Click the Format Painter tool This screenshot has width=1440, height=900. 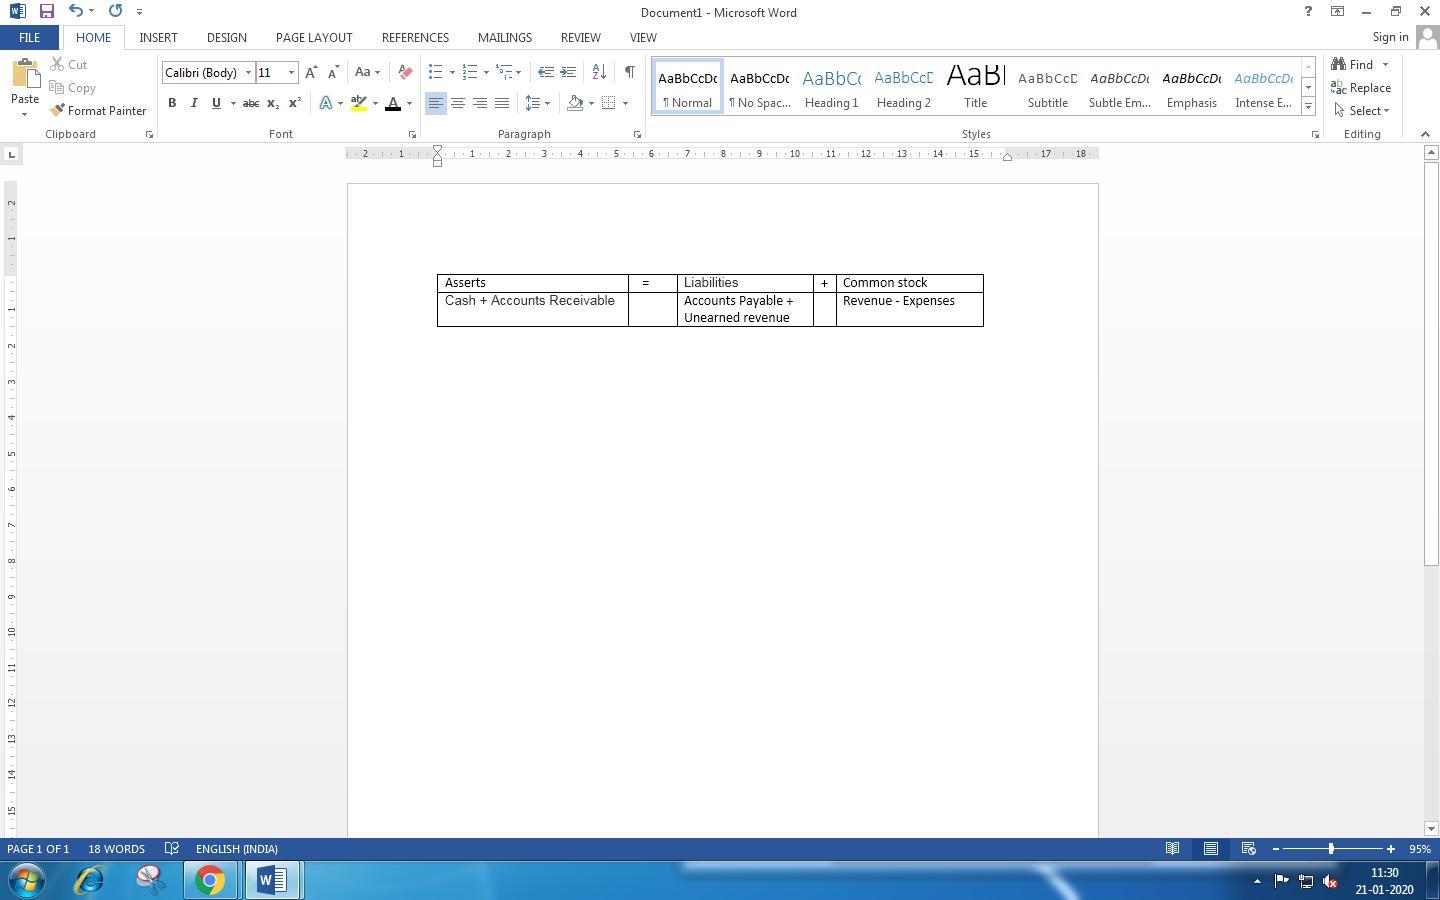(98, 111)
